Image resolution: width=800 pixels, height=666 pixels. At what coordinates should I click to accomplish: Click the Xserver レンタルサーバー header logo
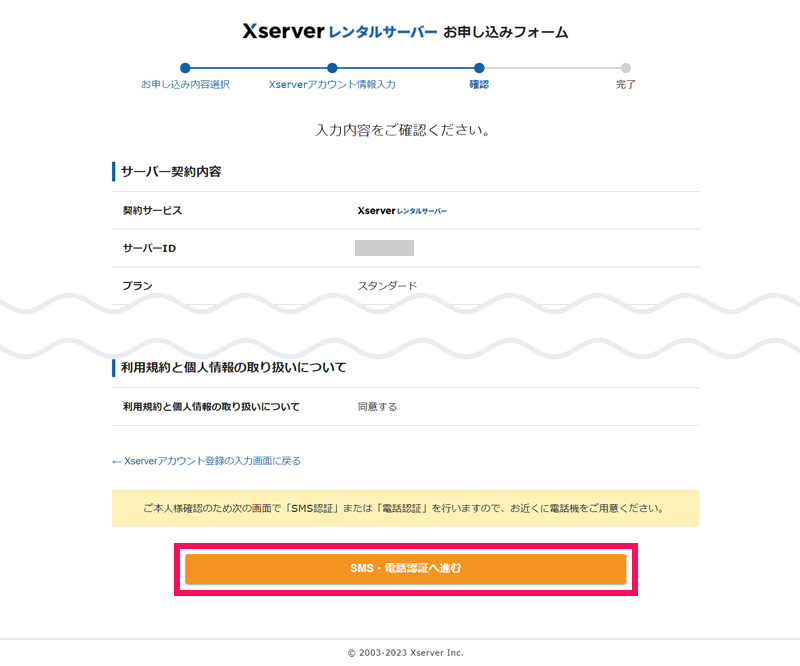click(x=339, y=31)
